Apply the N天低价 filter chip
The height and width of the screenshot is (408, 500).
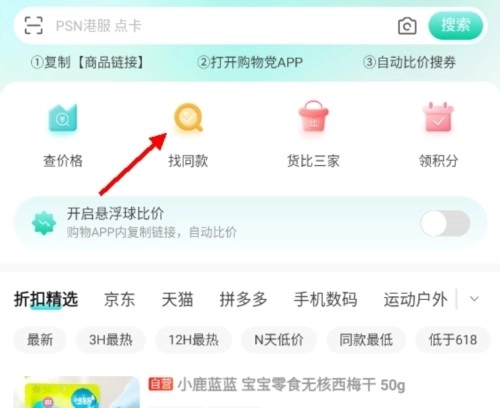(x=279, y=340)
